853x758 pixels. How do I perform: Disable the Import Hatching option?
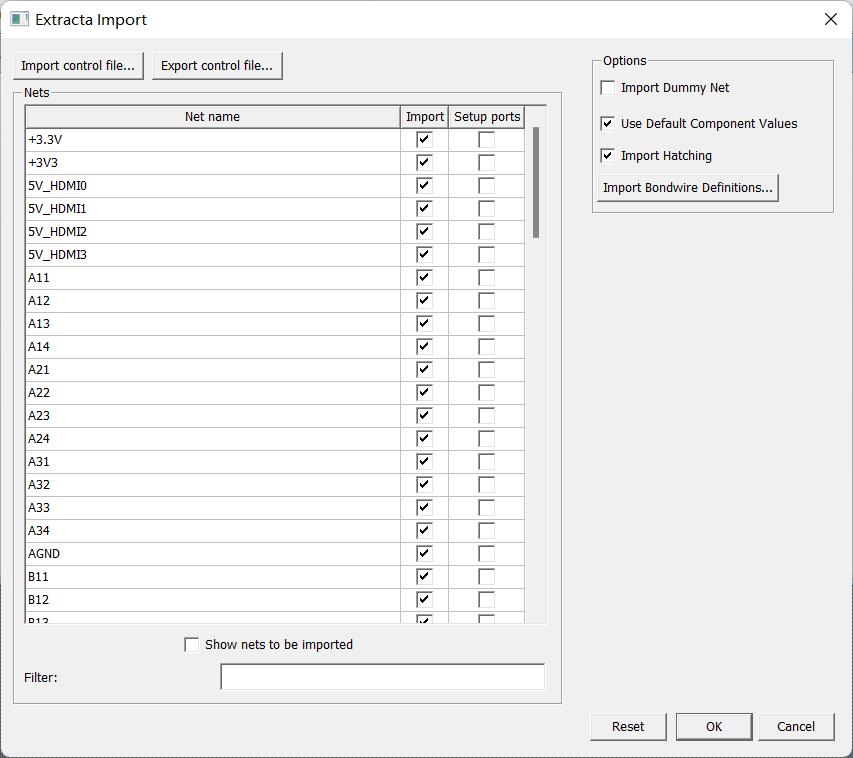point(606,156)
